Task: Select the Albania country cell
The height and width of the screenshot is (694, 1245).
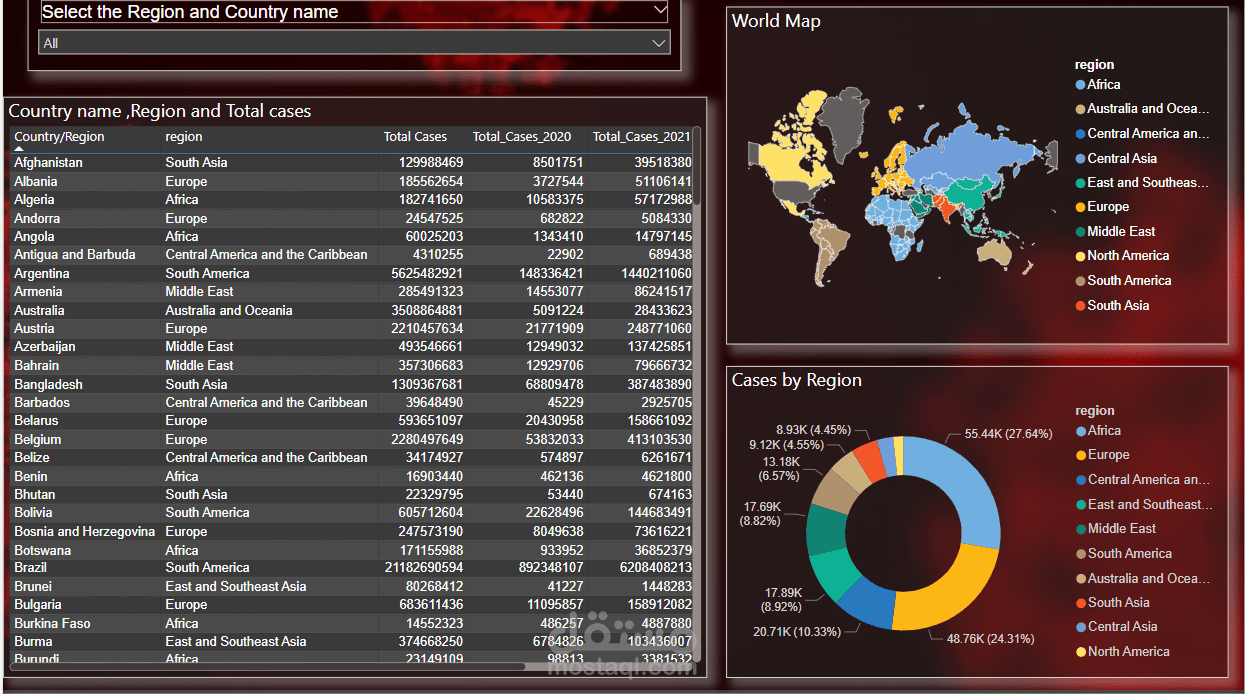Action: click(36, 181)
